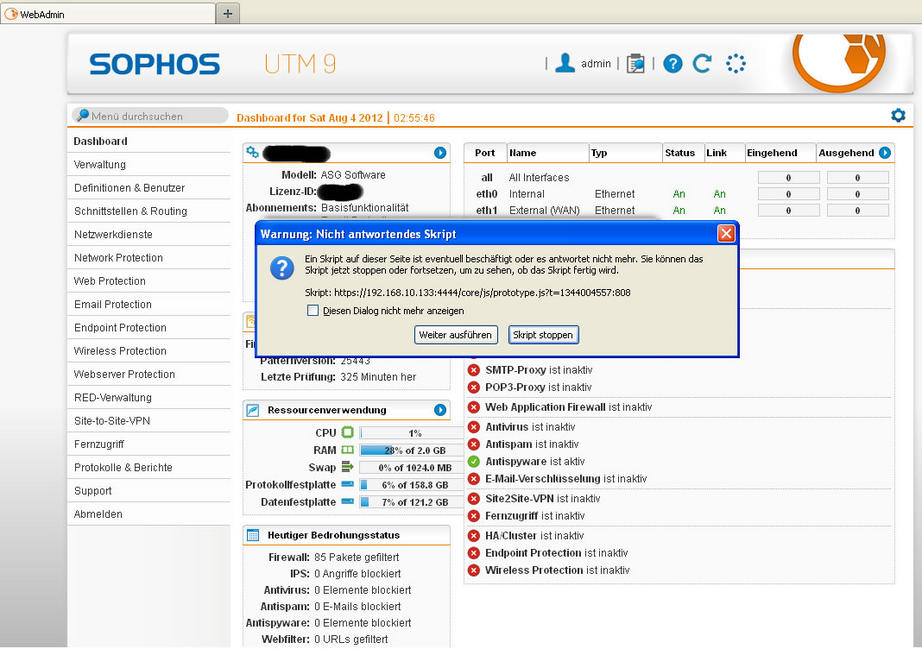Expand the interfaces table arrow by Ausgehend
This screenshot has height=649, width=922.
(x=885, y=153)
